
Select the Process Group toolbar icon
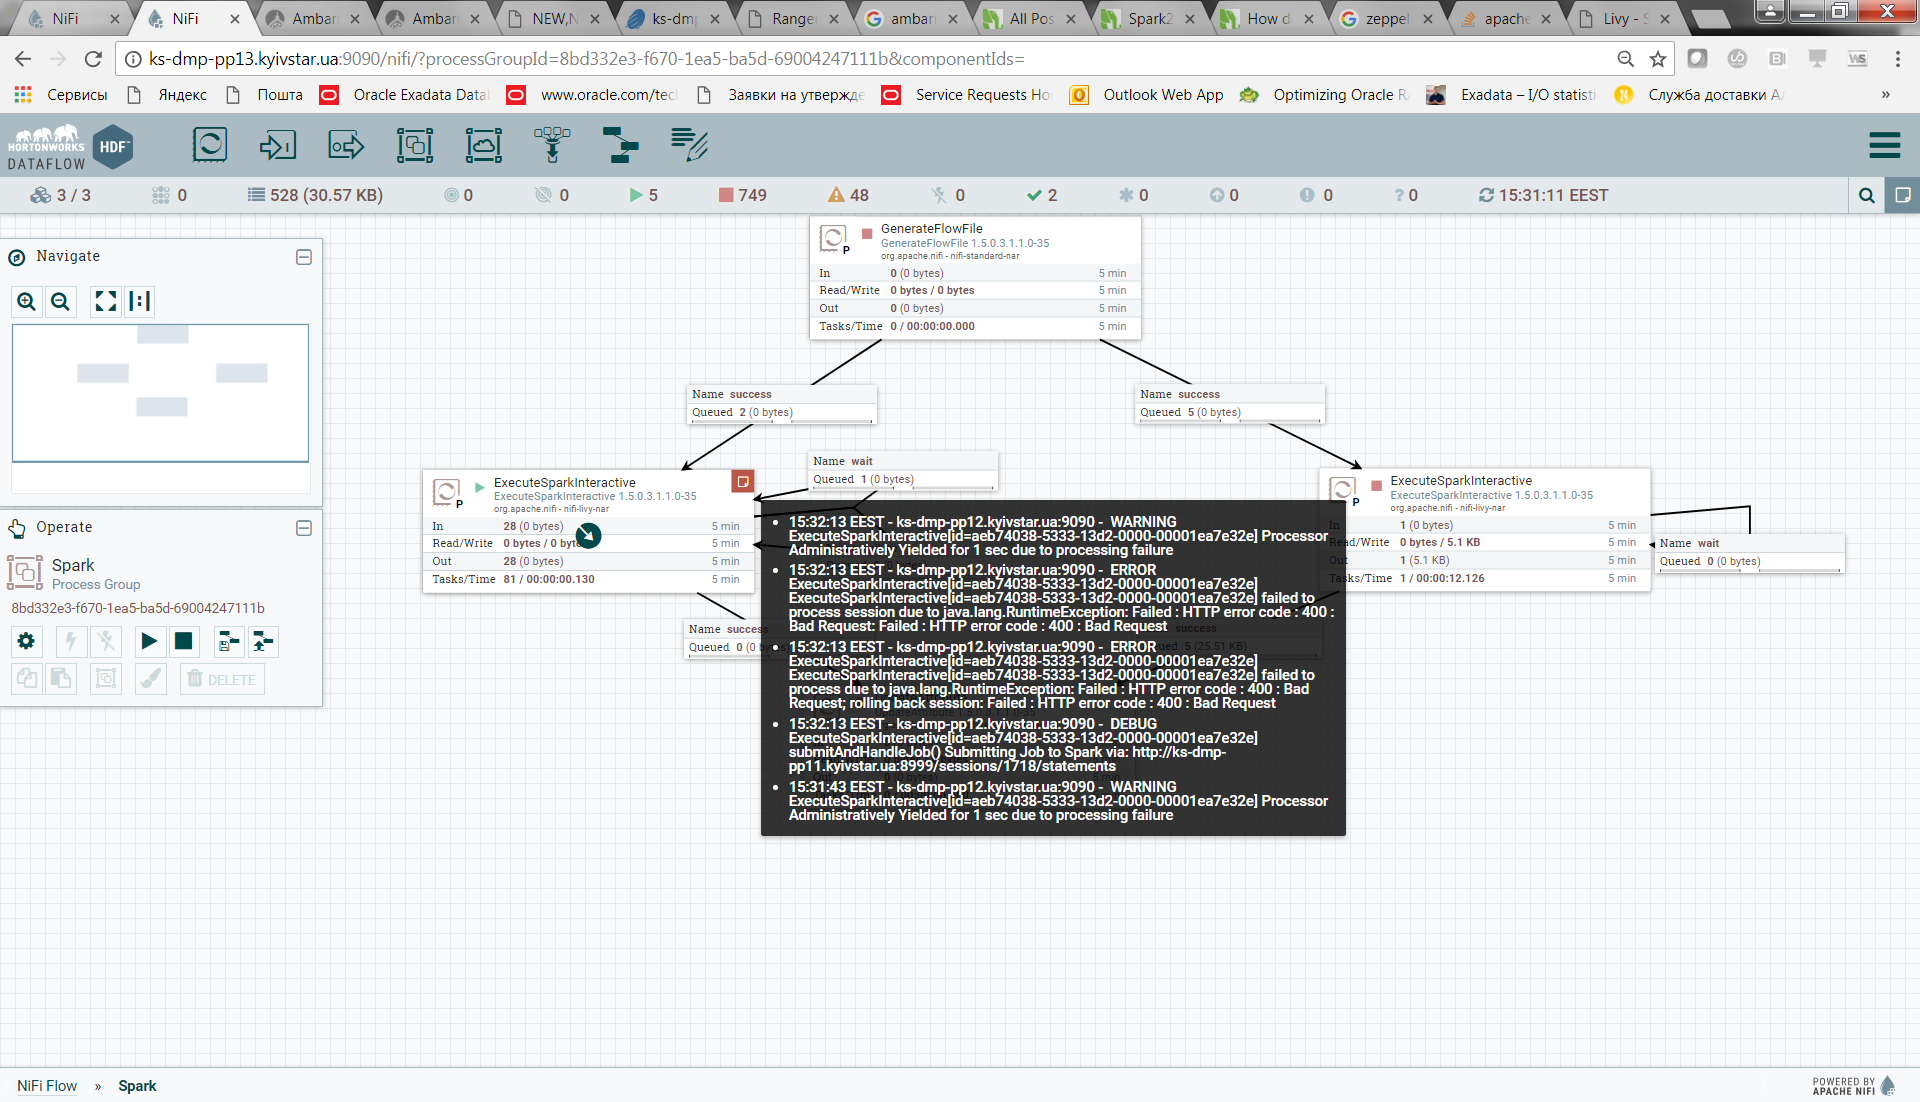[414, 146]
